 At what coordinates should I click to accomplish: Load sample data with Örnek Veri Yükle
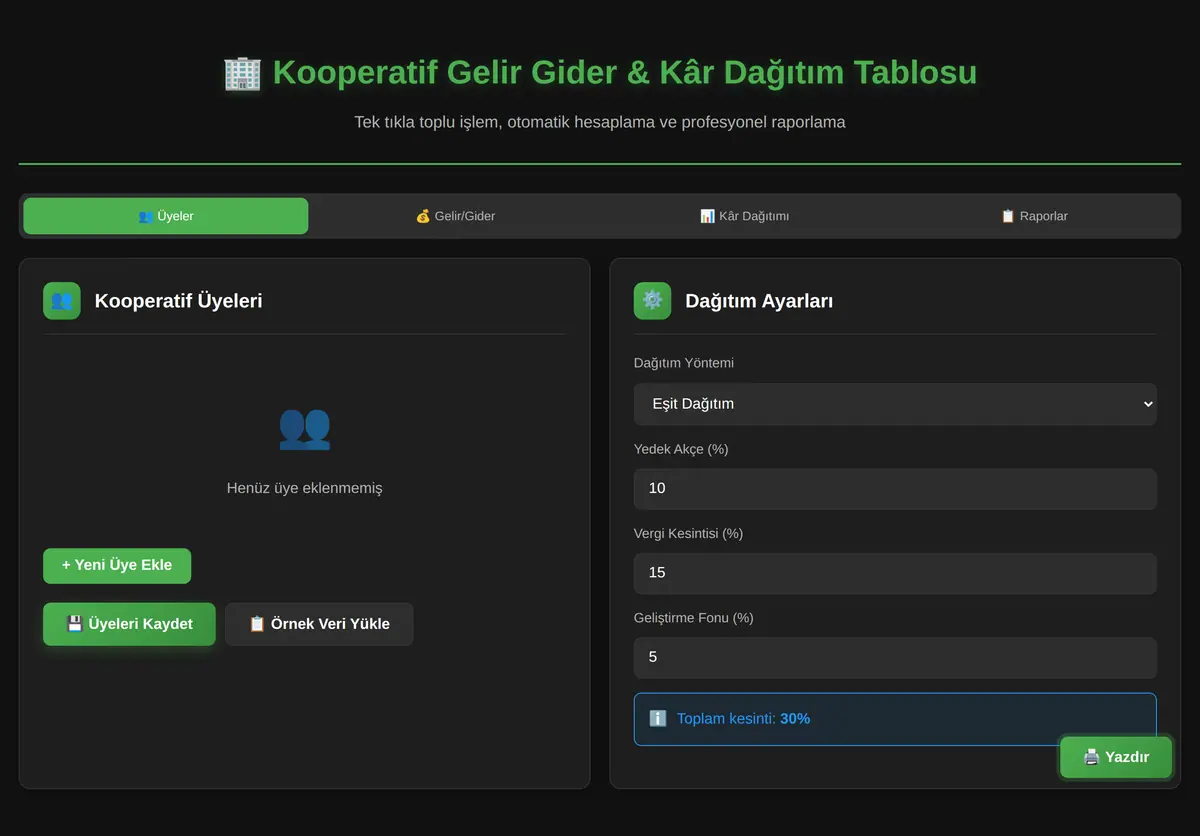(319, 624)
